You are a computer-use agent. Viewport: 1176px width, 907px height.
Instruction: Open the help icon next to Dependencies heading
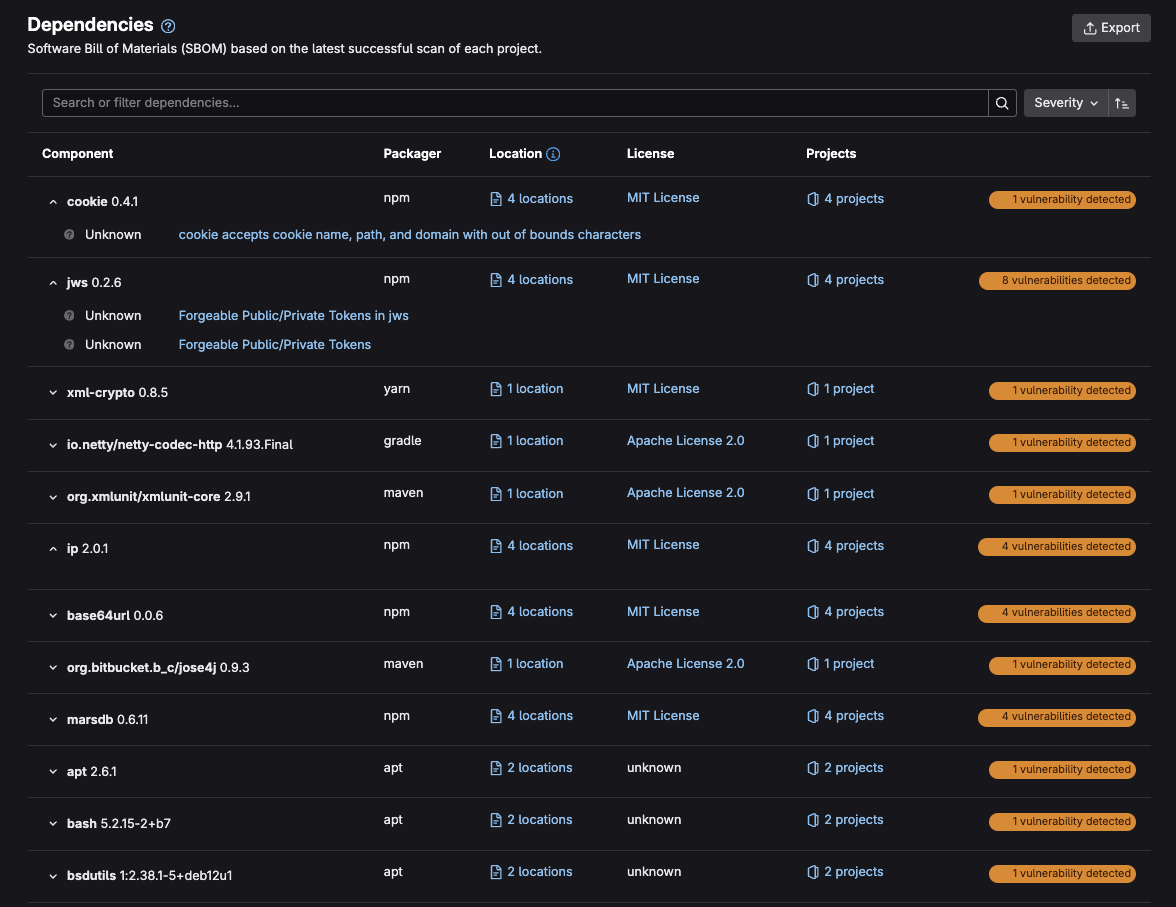(x=166, y=24)
